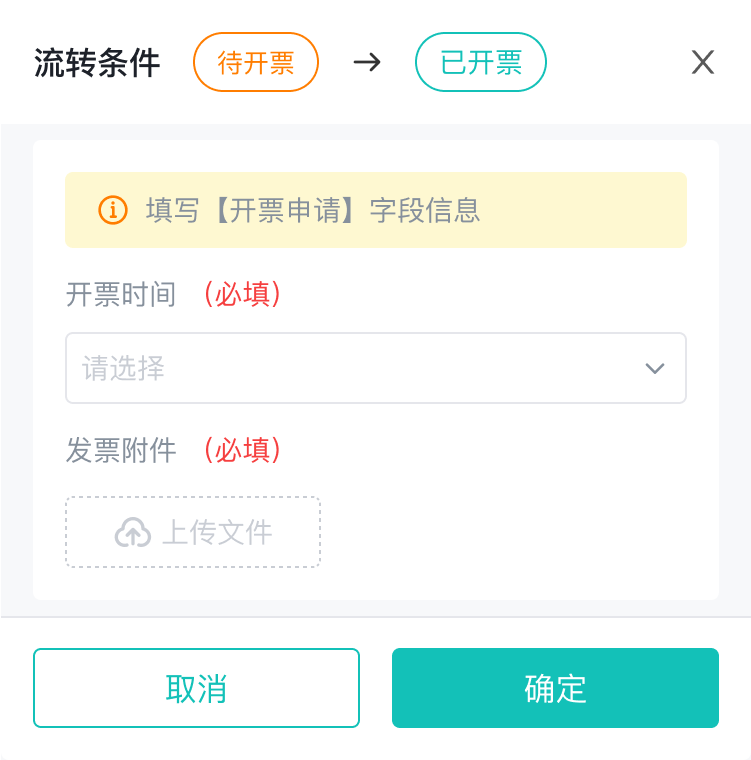Viewport: 751px width, 760px height.
Task: Select the teal 已开票 status tag
Action: pos(481,63)
